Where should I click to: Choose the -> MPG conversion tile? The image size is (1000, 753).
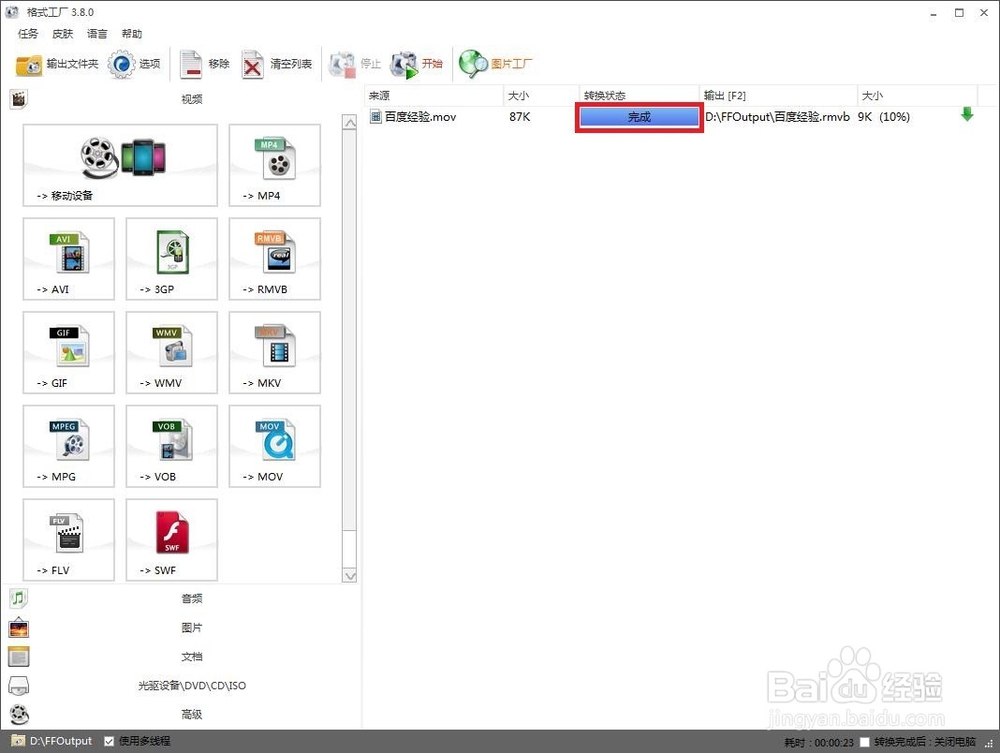pos(69,446)
